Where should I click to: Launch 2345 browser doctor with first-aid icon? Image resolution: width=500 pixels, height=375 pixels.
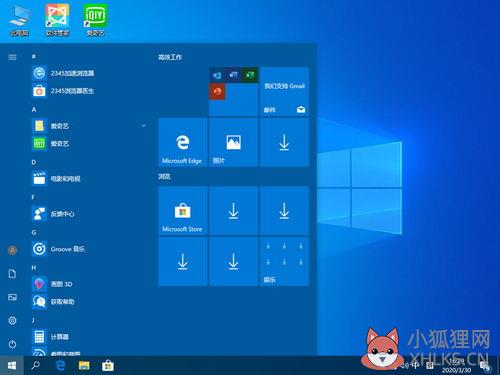tap(63, 91)
